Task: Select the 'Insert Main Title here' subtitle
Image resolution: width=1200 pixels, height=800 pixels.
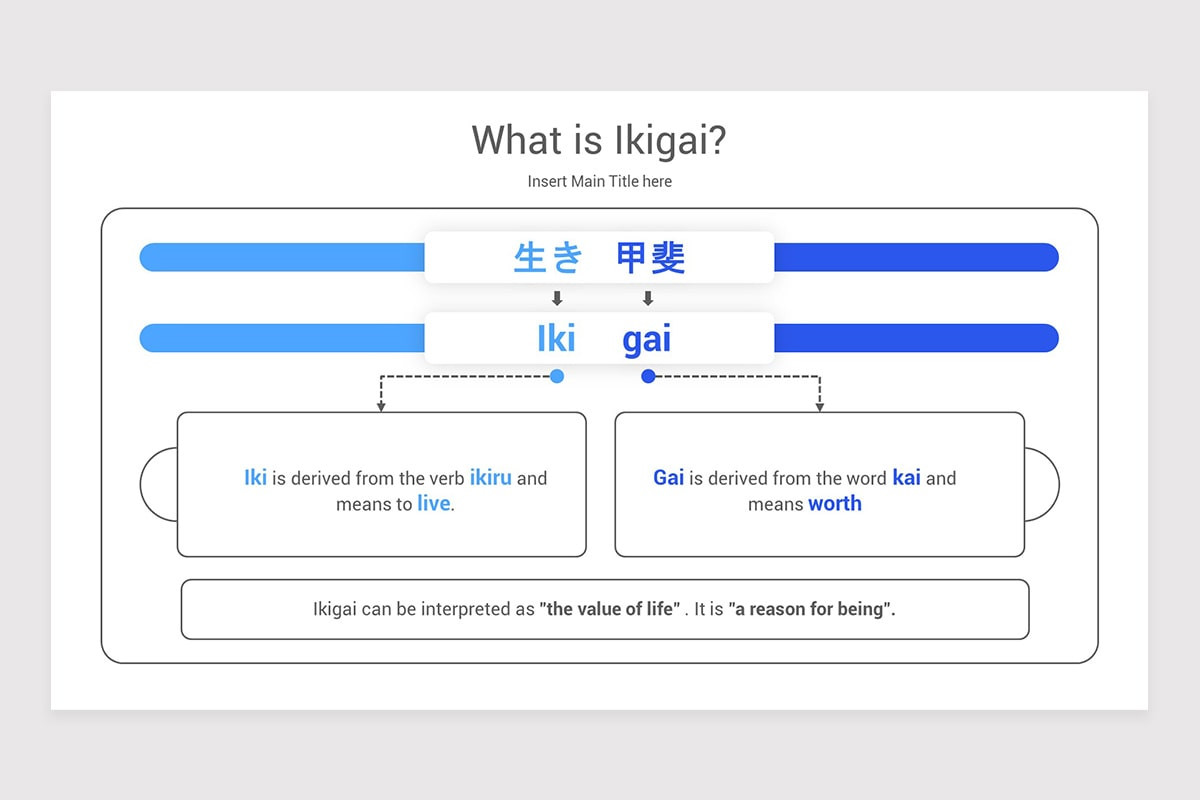Action: [x=600, y=181]
